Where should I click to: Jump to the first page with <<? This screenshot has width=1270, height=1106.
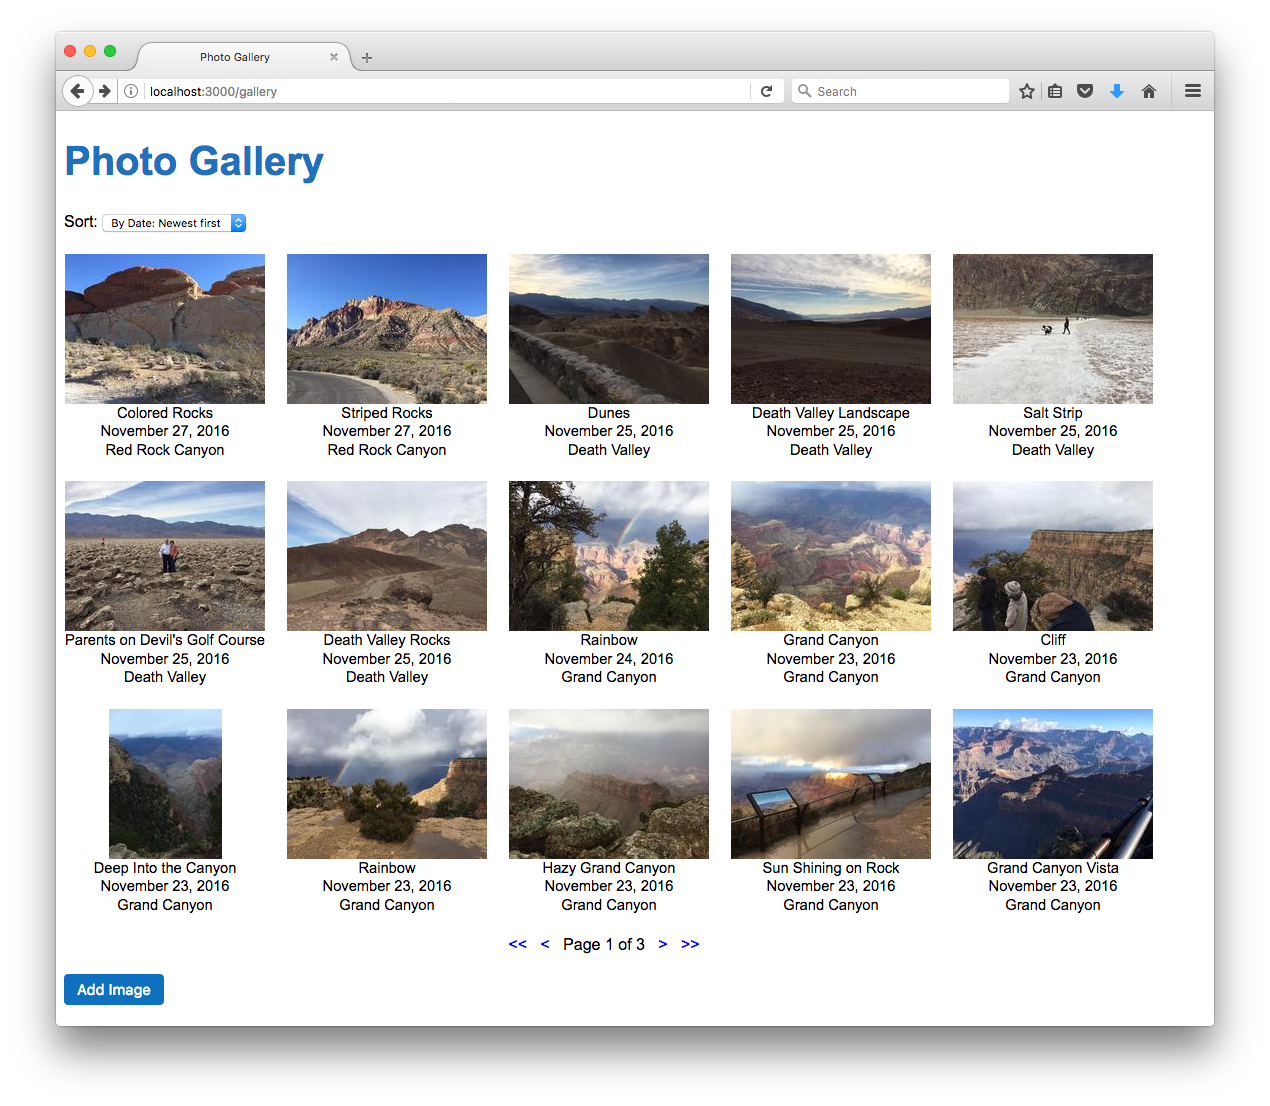coord(517,944)
